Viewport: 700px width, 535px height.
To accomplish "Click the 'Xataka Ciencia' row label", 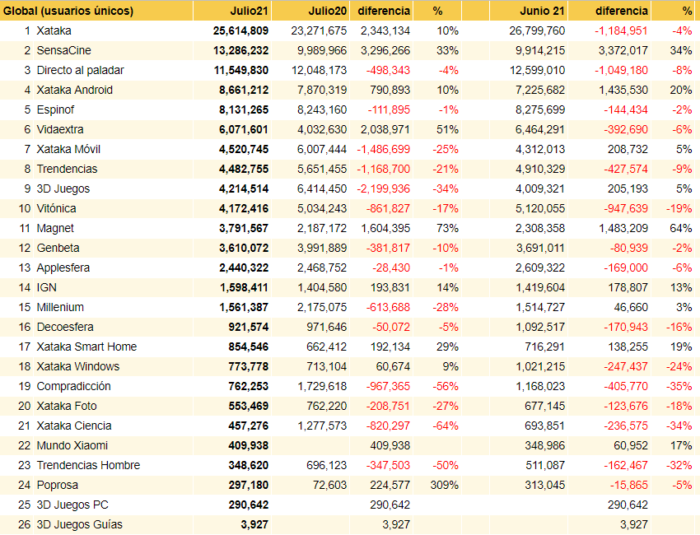I will point(74,426).
